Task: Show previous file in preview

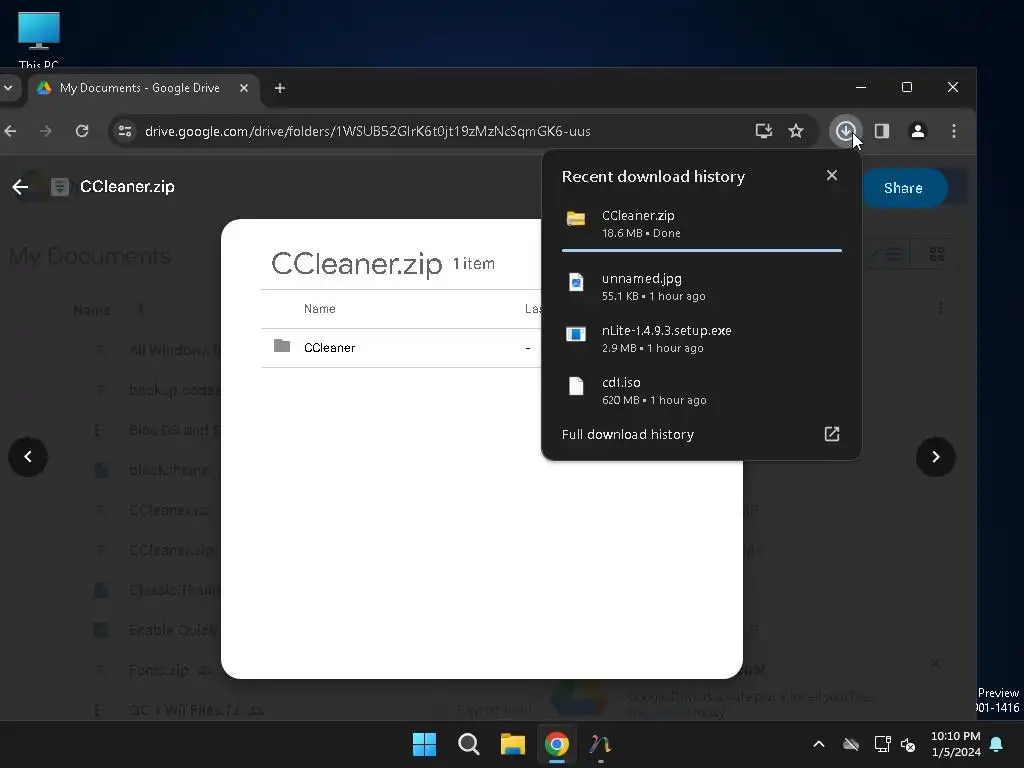Action: pyautogui.click(x=28, y=456)
